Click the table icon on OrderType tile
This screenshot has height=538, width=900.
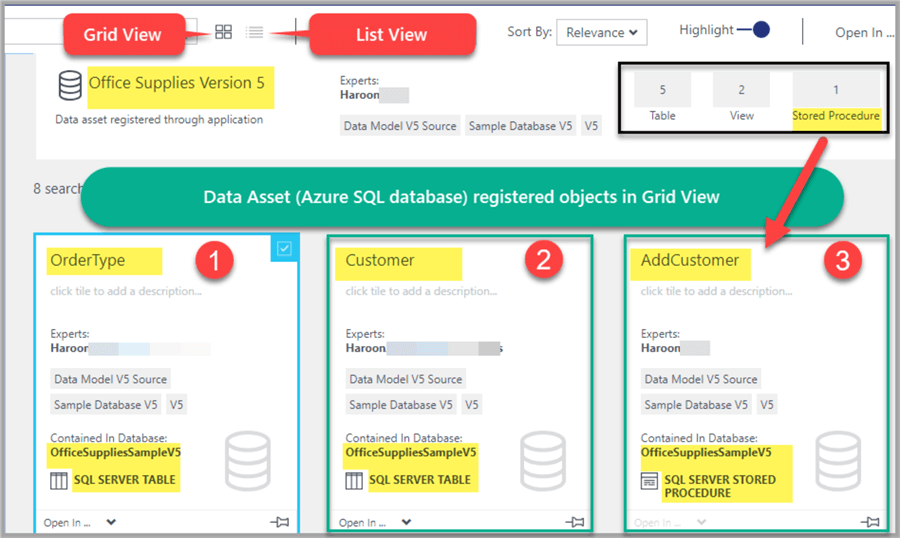click(x=59, y=480)
